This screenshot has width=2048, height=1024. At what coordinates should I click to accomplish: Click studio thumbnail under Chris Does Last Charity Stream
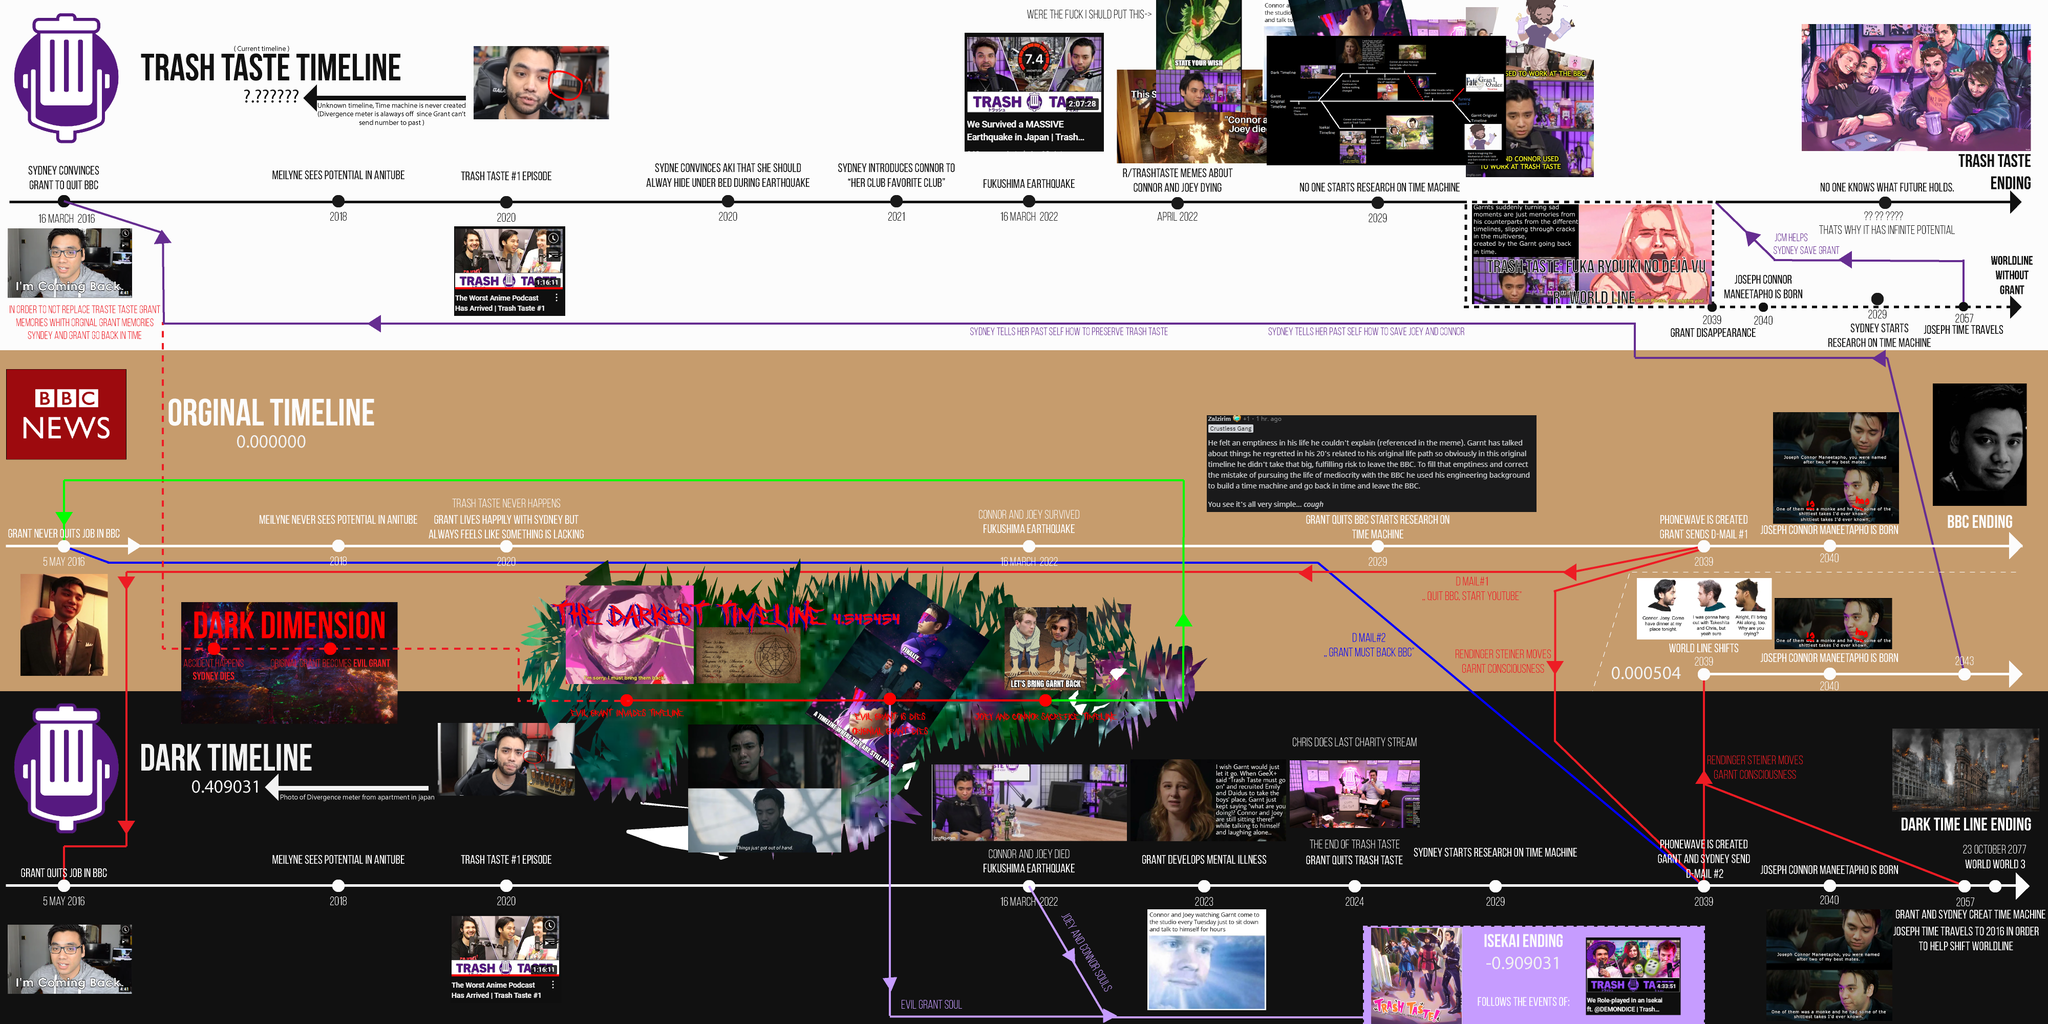click(1354, 794)
